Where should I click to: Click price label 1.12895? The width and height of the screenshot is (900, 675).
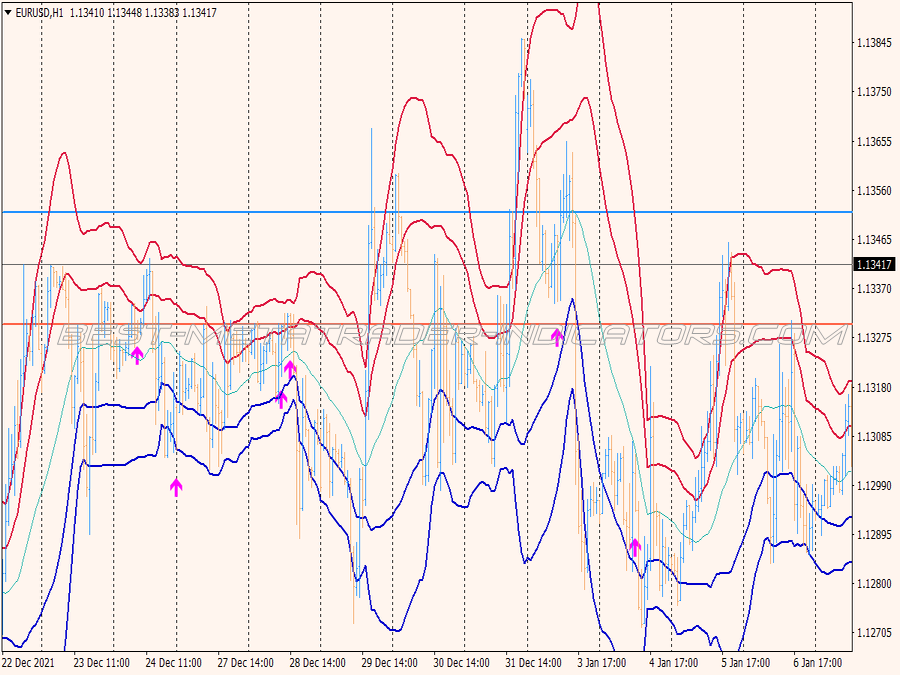(x=874, y=535)
